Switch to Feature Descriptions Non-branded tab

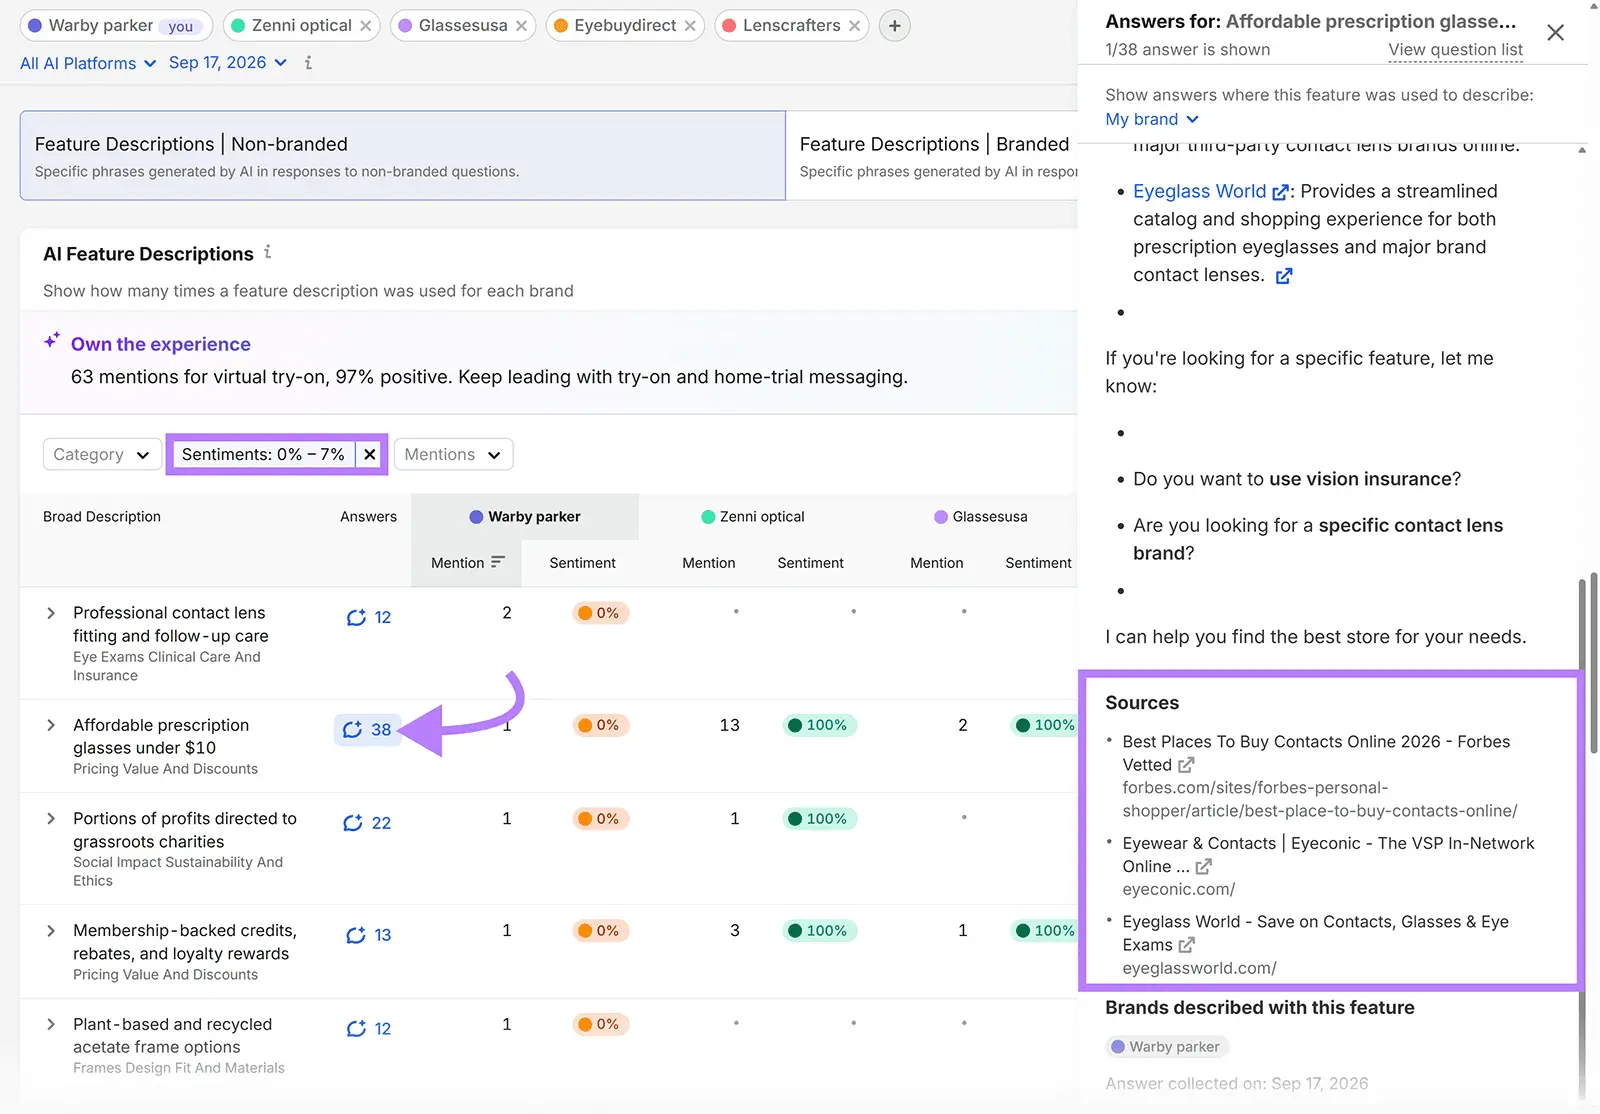click(x=402, y=155)
